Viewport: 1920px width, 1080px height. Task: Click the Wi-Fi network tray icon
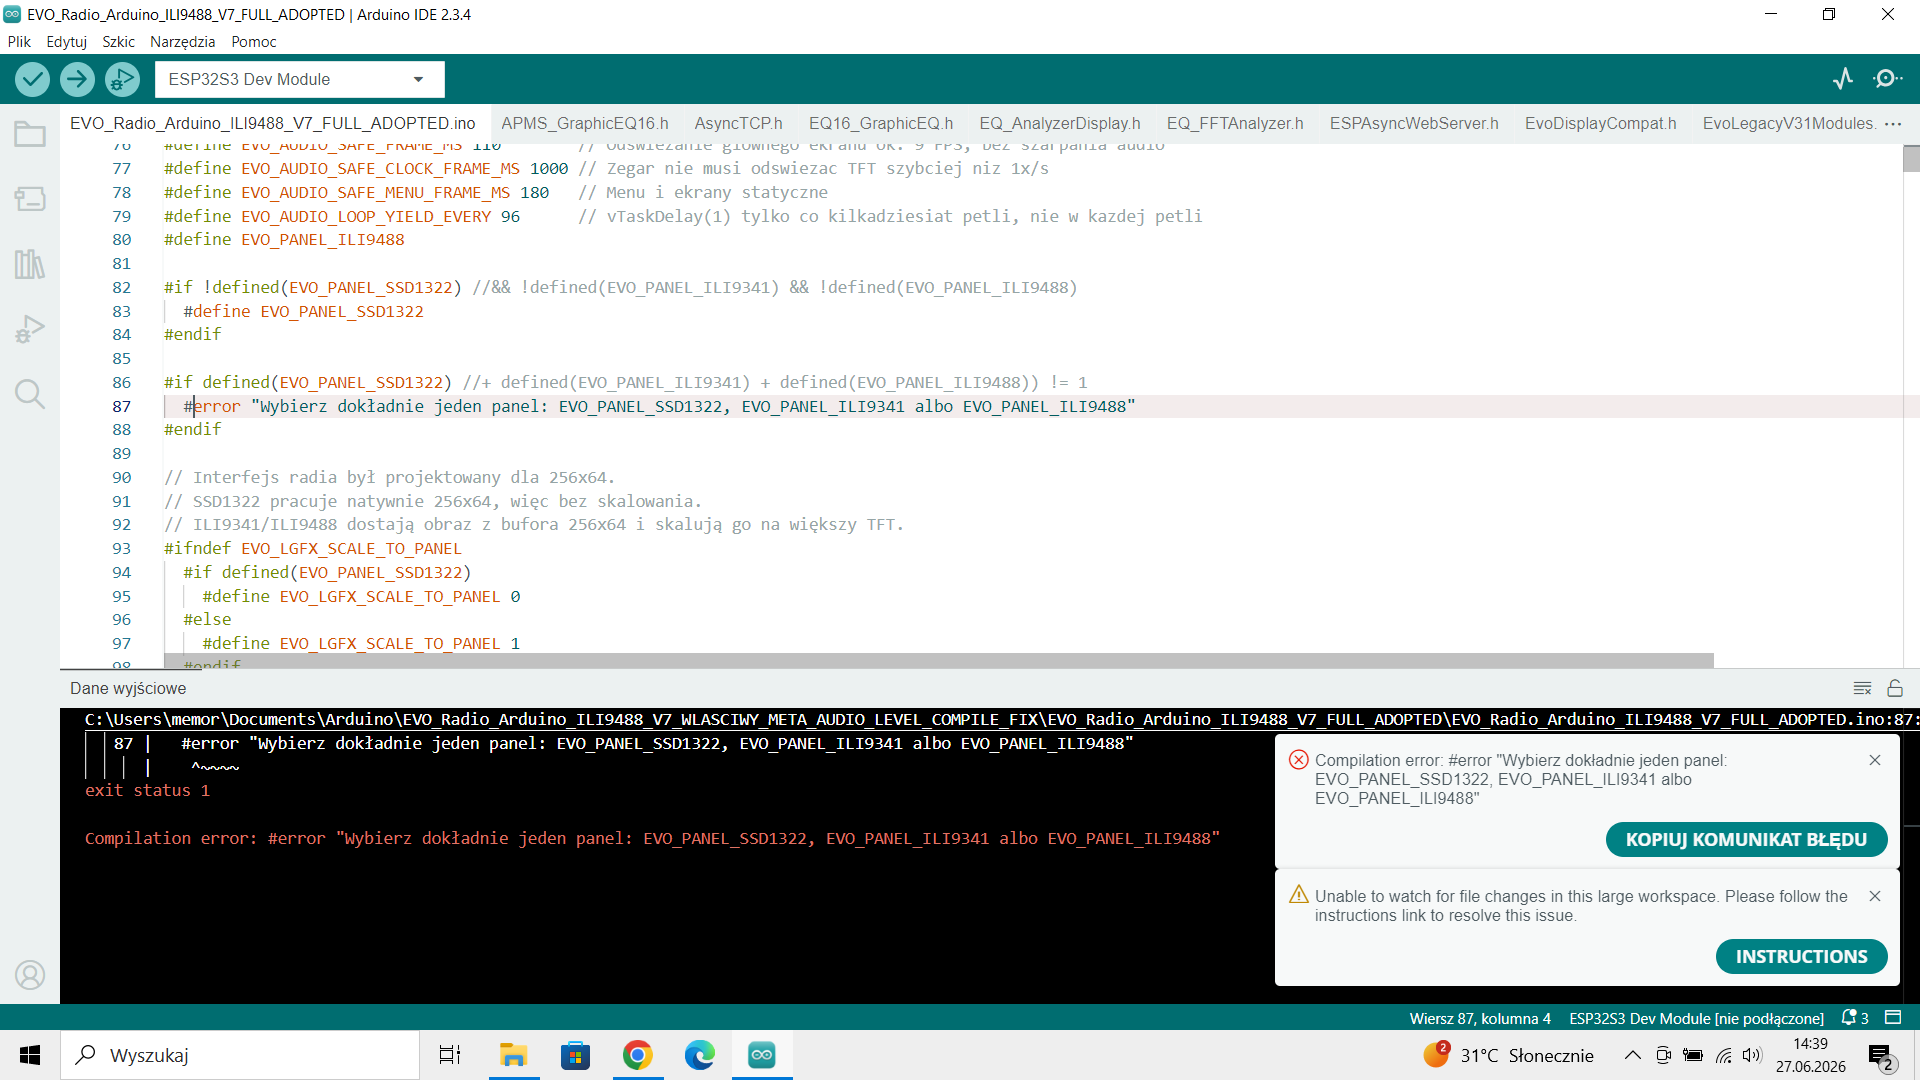1724,1055
